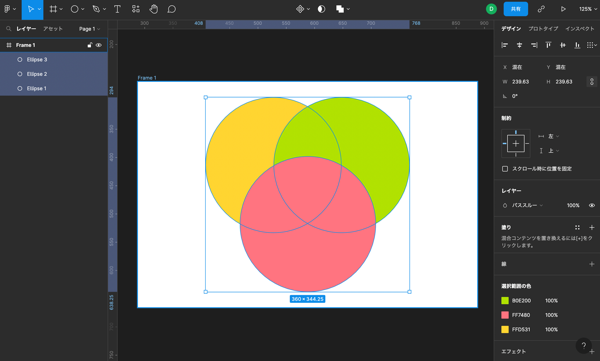600x361 pixels.
Task: Open distribute spacing options dropdown
Action: (592, 45)
